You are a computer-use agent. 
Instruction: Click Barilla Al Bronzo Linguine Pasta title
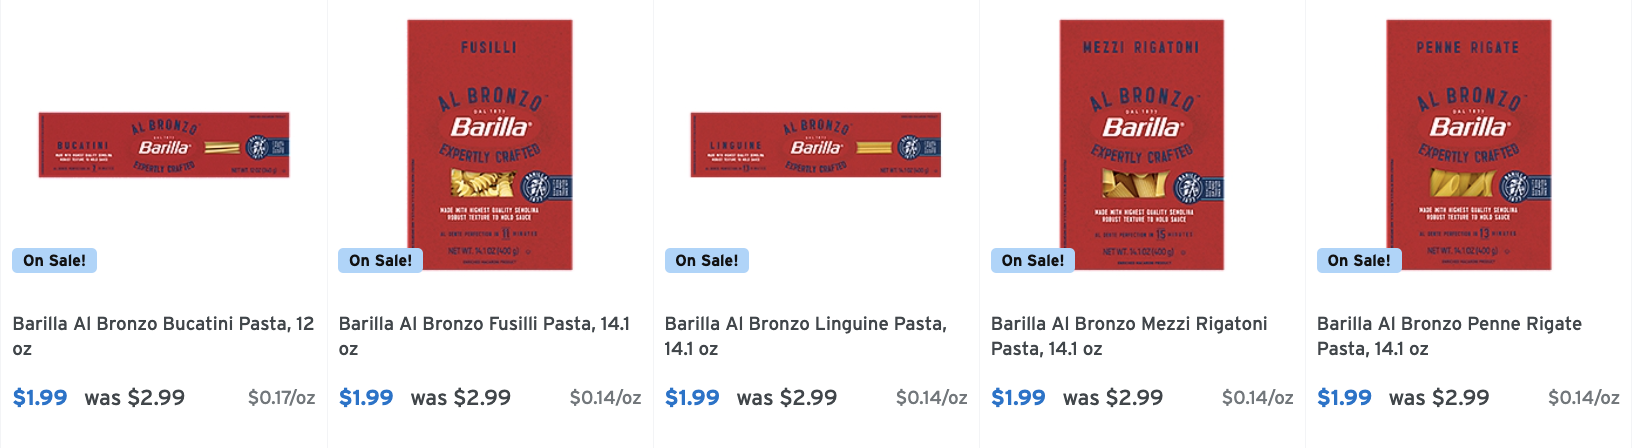click(805, 324)
